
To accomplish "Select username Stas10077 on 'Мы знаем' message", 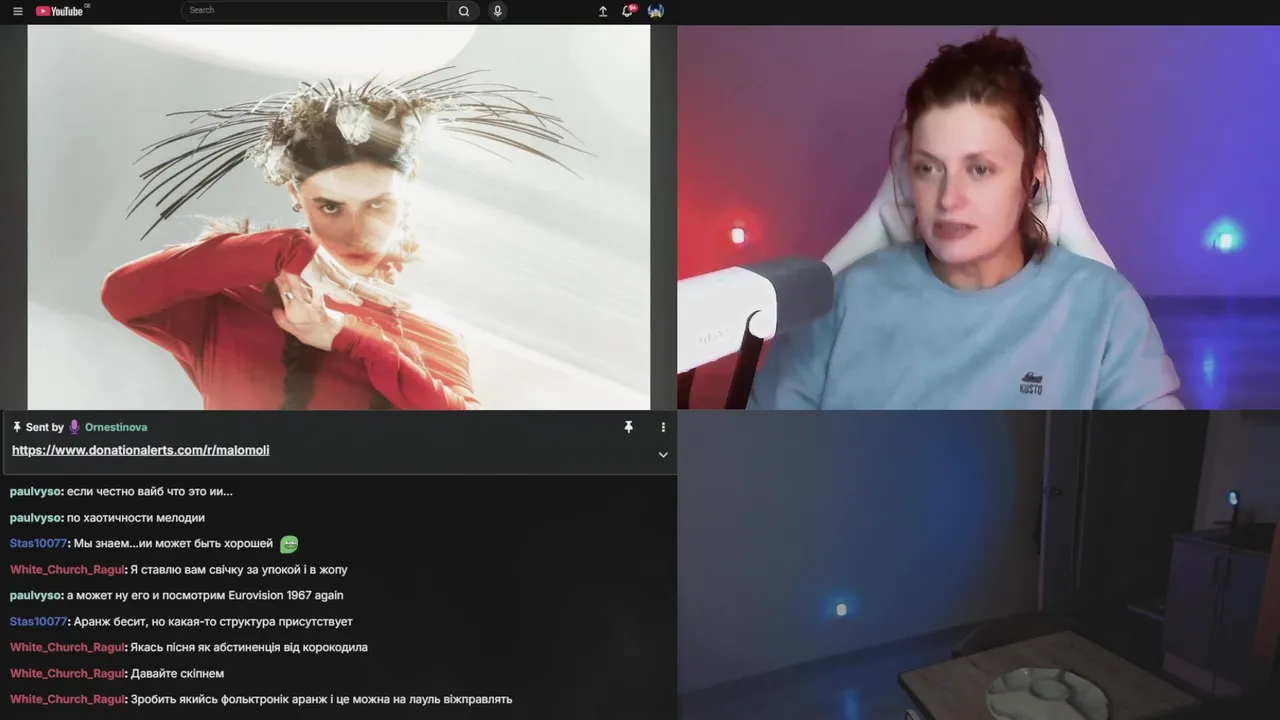I will 38,544.
